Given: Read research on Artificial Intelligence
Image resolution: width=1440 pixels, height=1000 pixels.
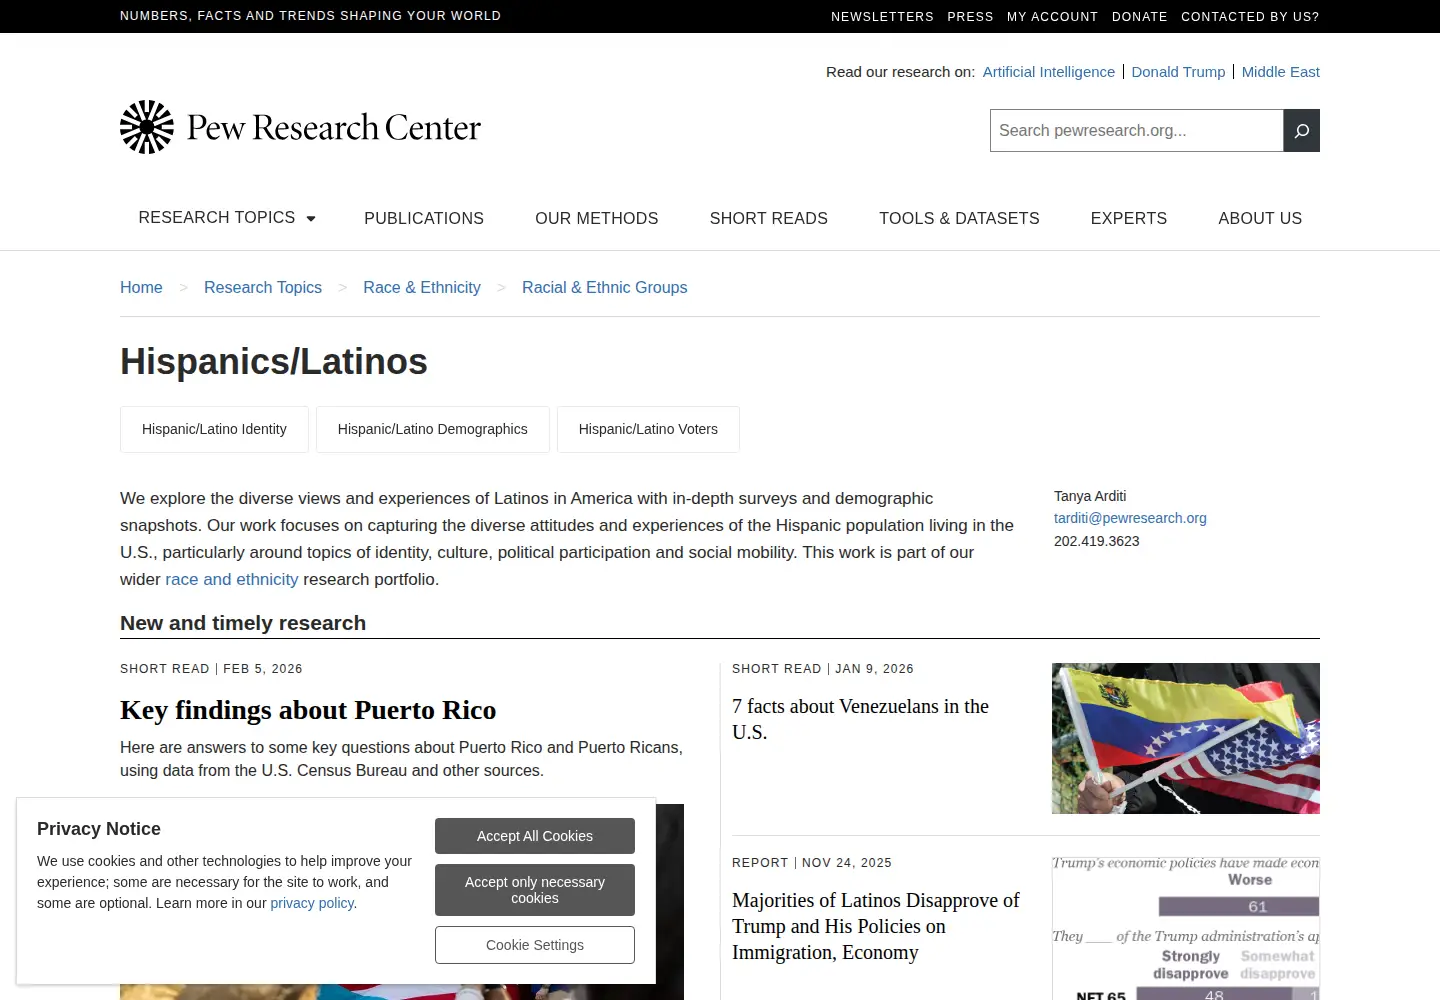Looking at the screenshot, I should click(x=1049, y=72).
